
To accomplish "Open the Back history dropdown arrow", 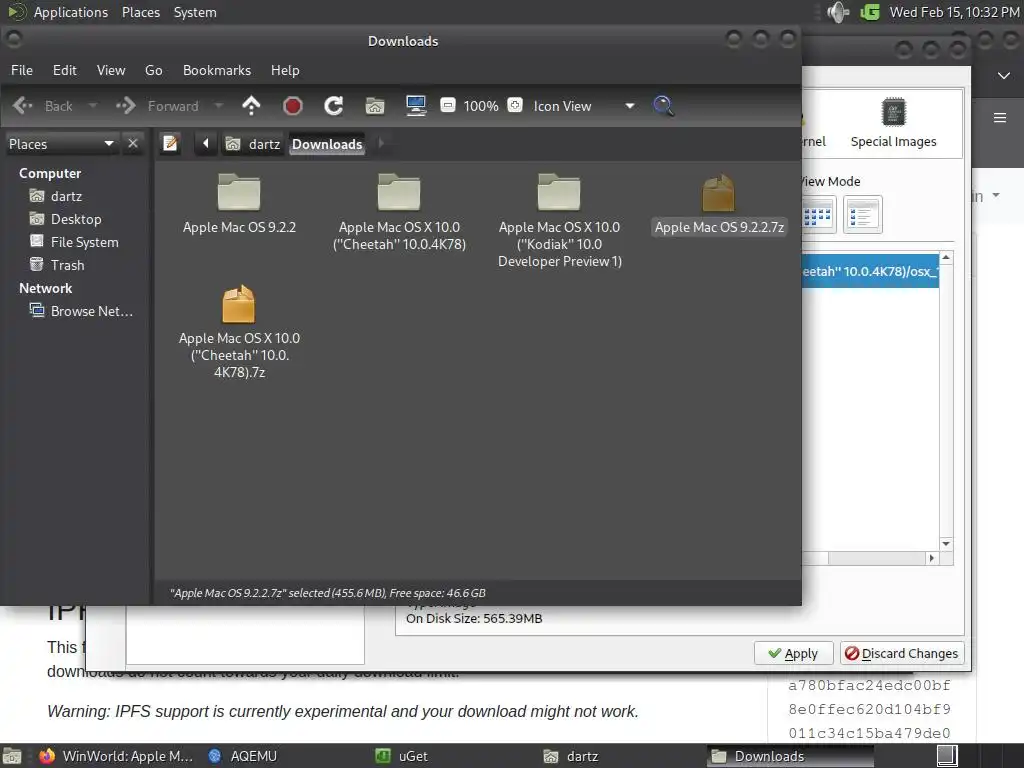I will tap(92, 106).
